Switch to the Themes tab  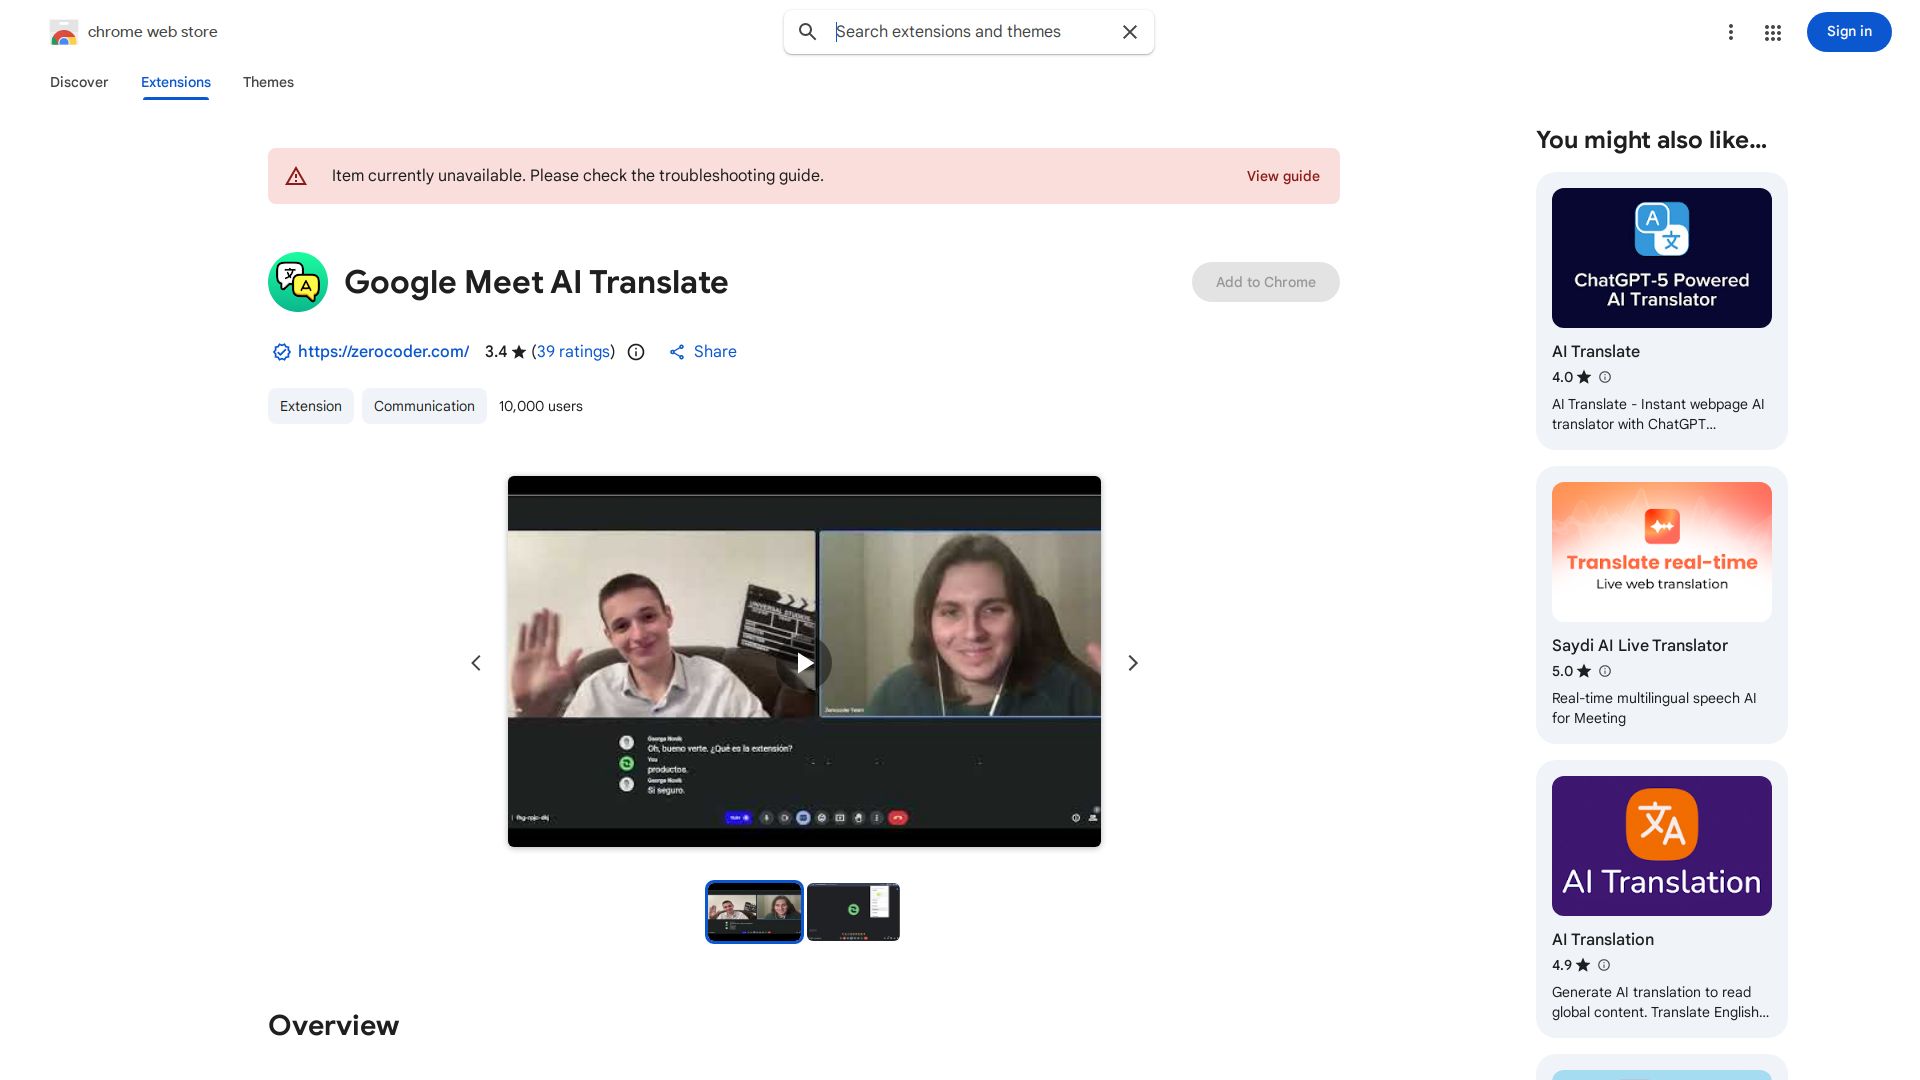click(268, 82)
